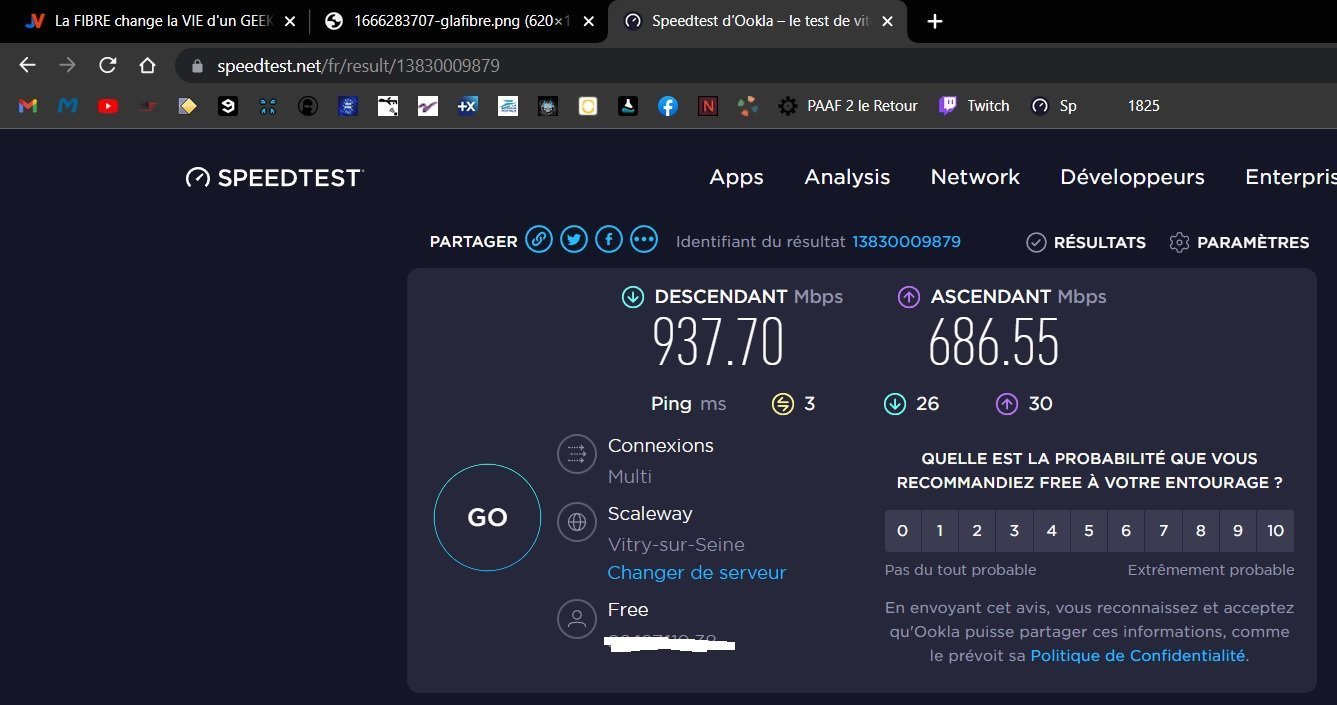The height and width of the screenshot is (705, 1337).
Task: Click the Changer de serveur link
Action: pos(697,573)
